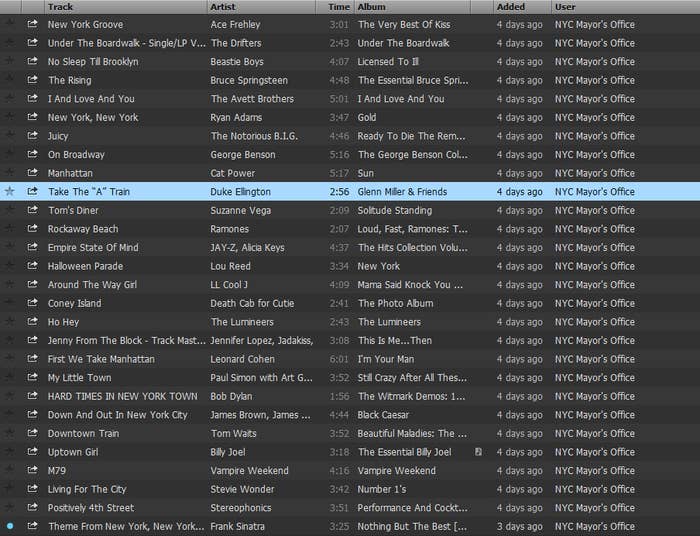
Task: Star the Downtown Train track
Action: click(x=9, y=433)
